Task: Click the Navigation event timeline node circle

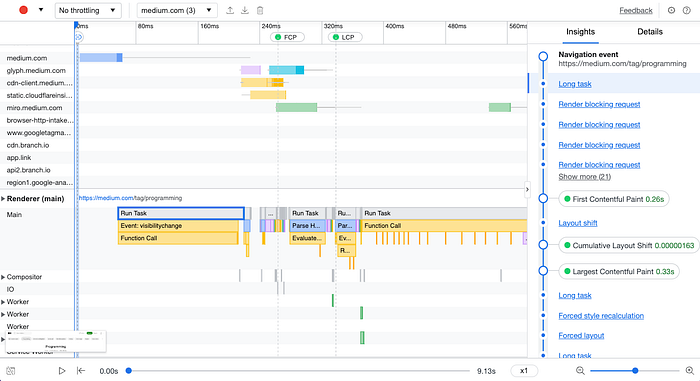Action: [x=543, y=56]
